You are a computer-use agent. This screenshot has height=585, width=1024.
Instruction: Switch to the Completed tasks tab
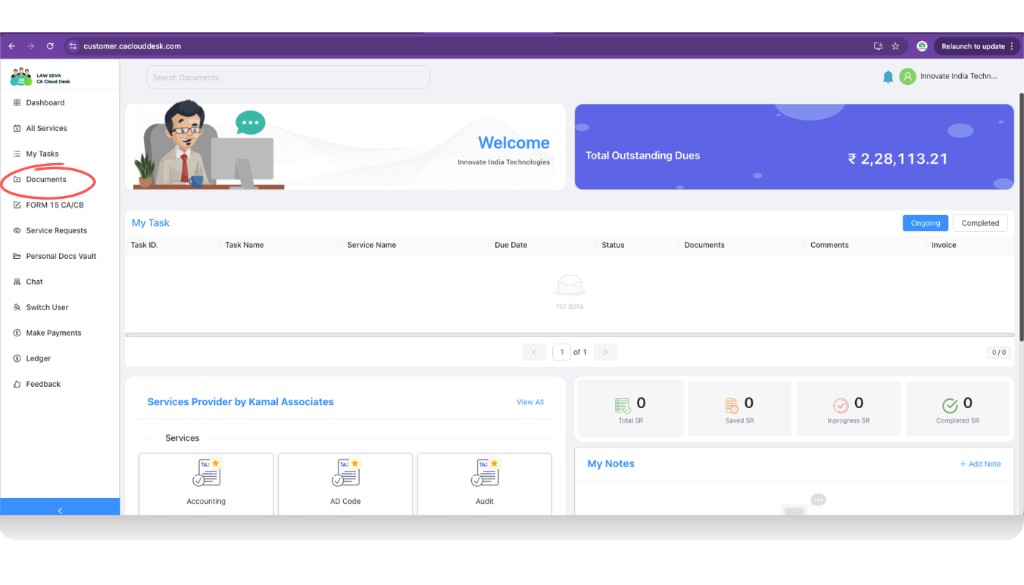pyautogui.click(x=979, y=222)
